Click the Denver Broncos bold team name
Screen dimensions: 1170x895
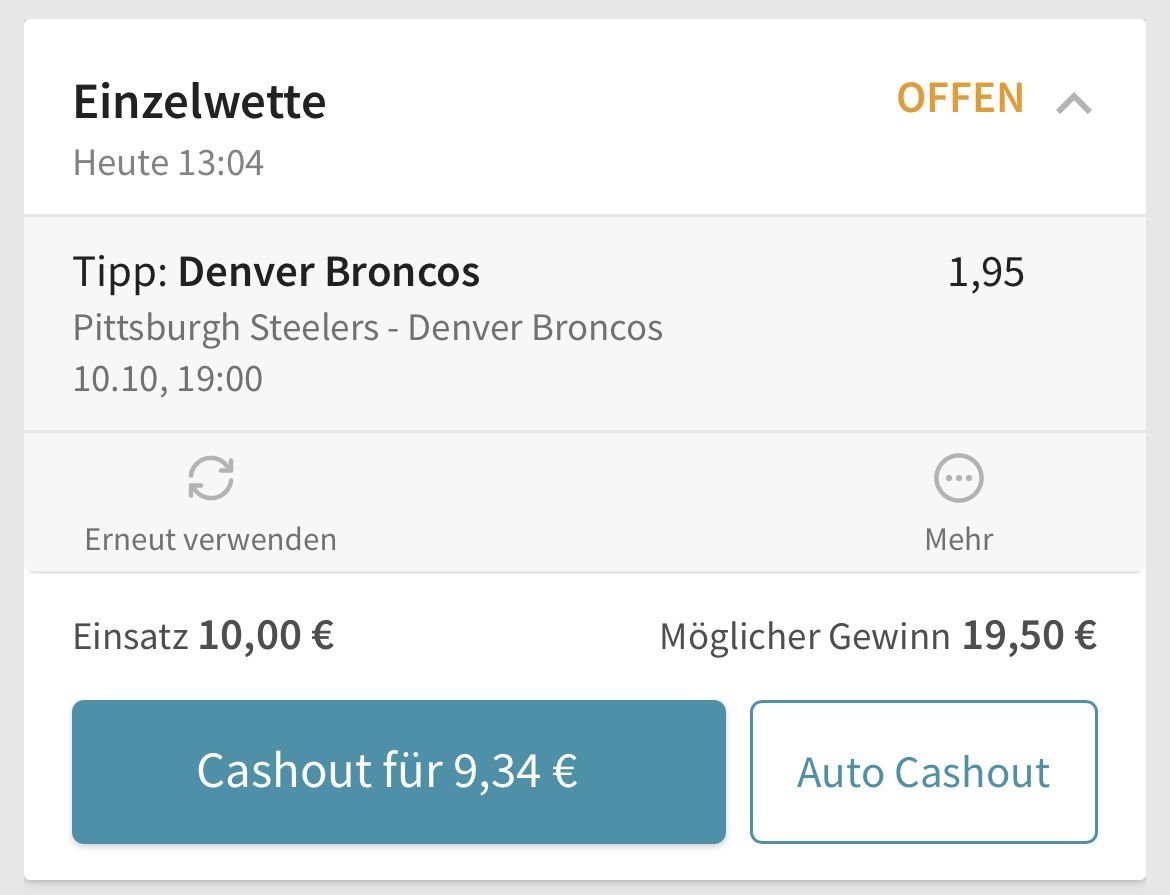tap(329, 271)
